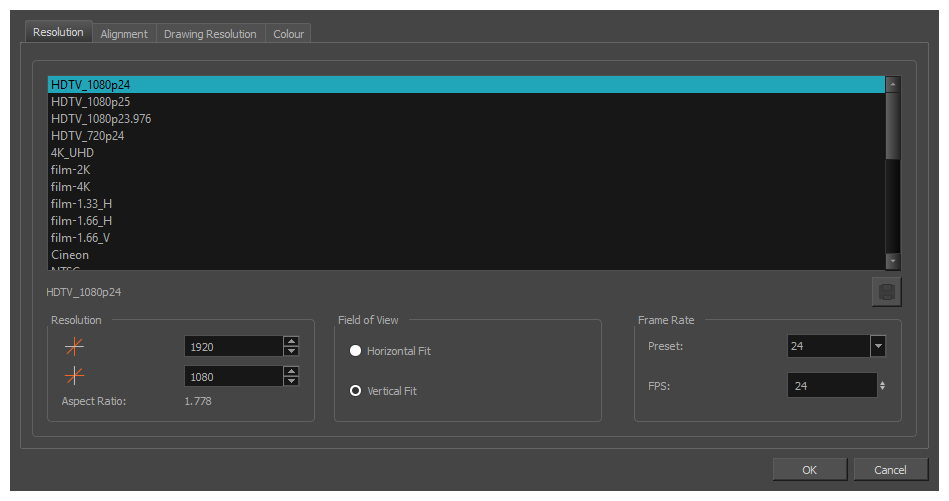The width and height of the screenshot is (949, 501).
Task: Switch to the Colour tab
Action: coord(289,34)
